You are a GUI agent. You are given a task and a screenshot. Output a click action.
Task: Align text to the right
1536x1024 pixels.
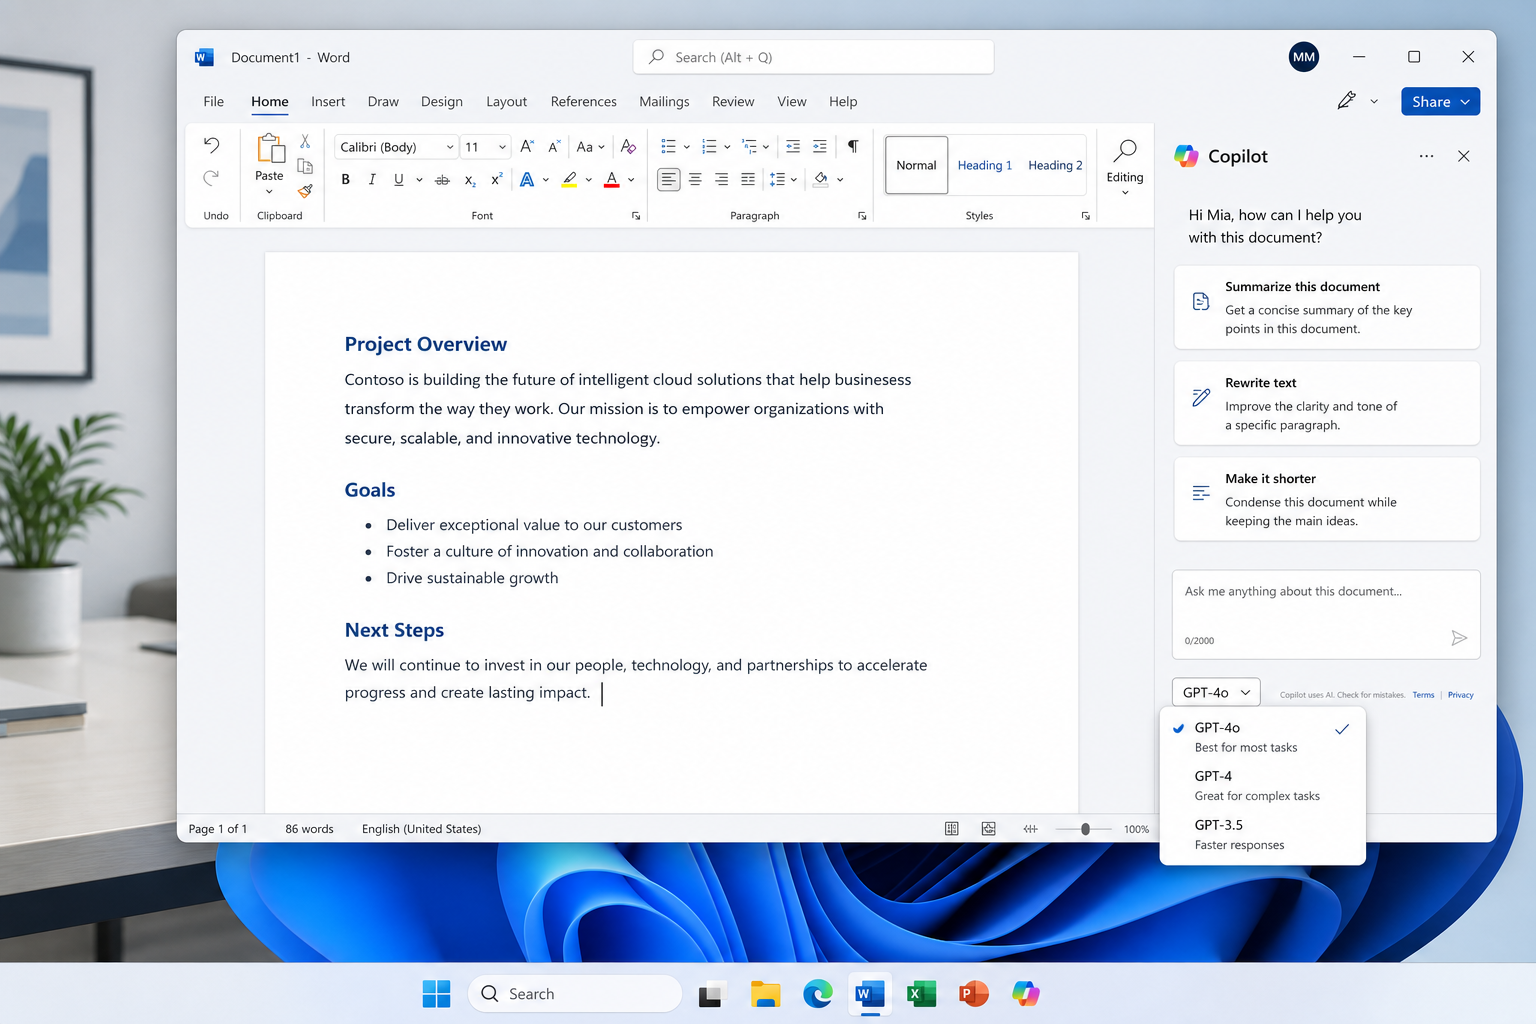click(x=722, y=180)
